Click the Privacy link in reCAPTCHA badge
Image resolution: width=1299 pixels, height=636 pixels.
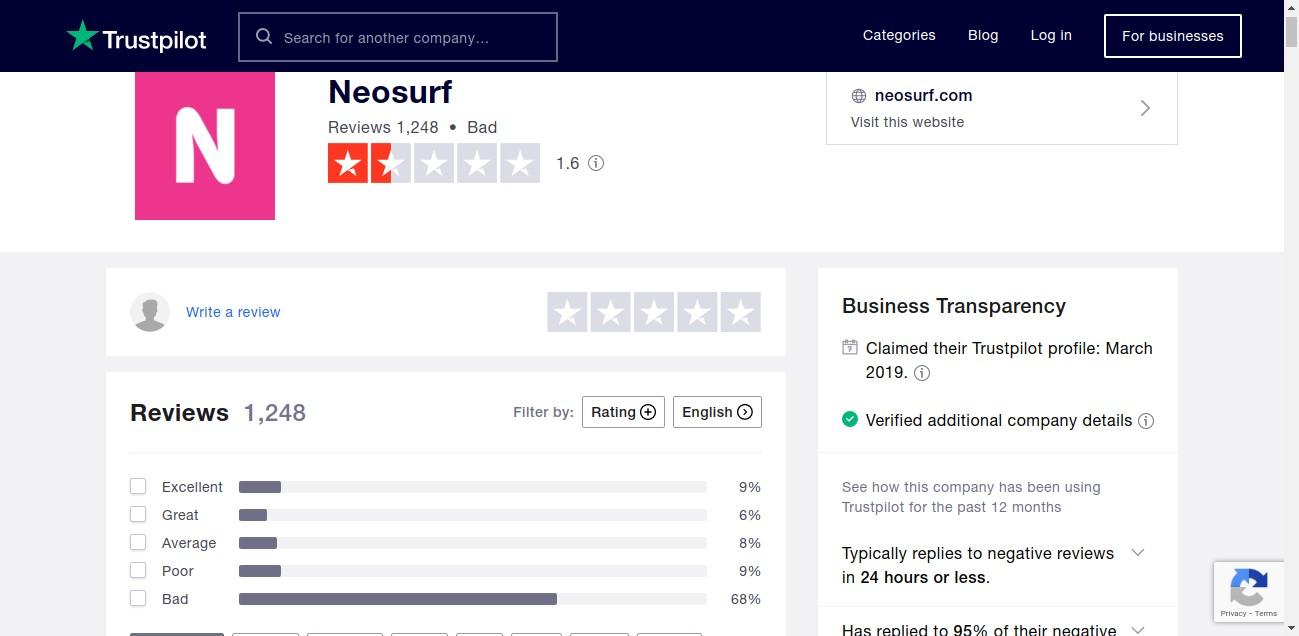pyautogui.click(x=1233, y=613)
